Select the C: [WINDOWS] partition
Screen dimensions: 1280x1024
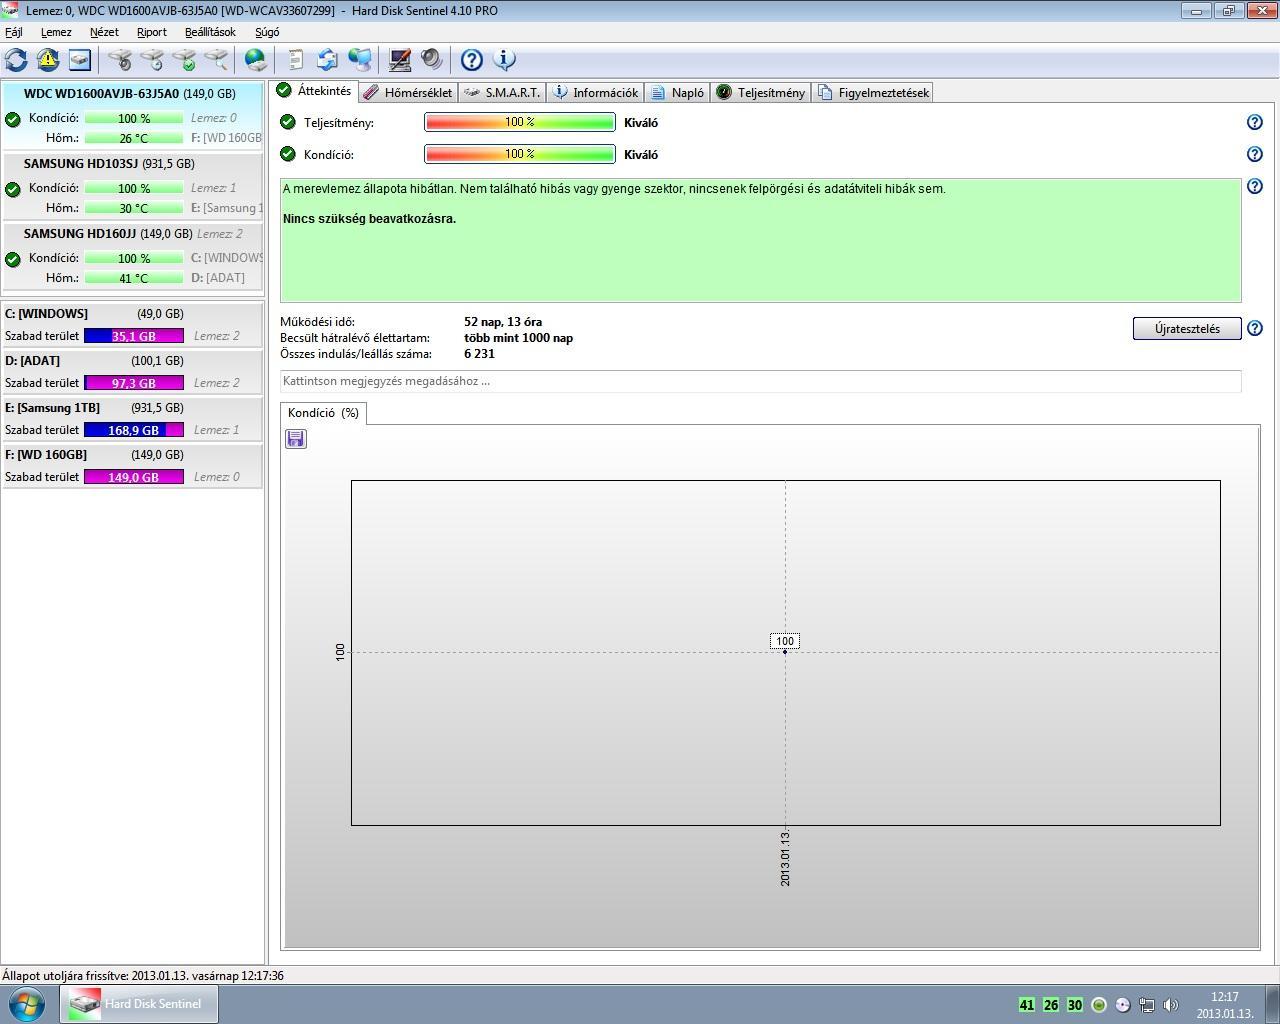[132, 325]
